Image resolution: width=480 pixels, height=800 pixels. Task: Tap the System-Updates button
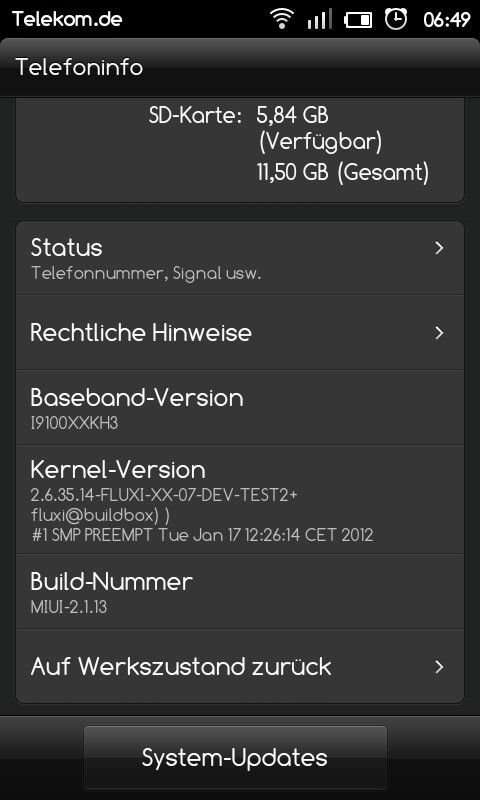point(235,758)
